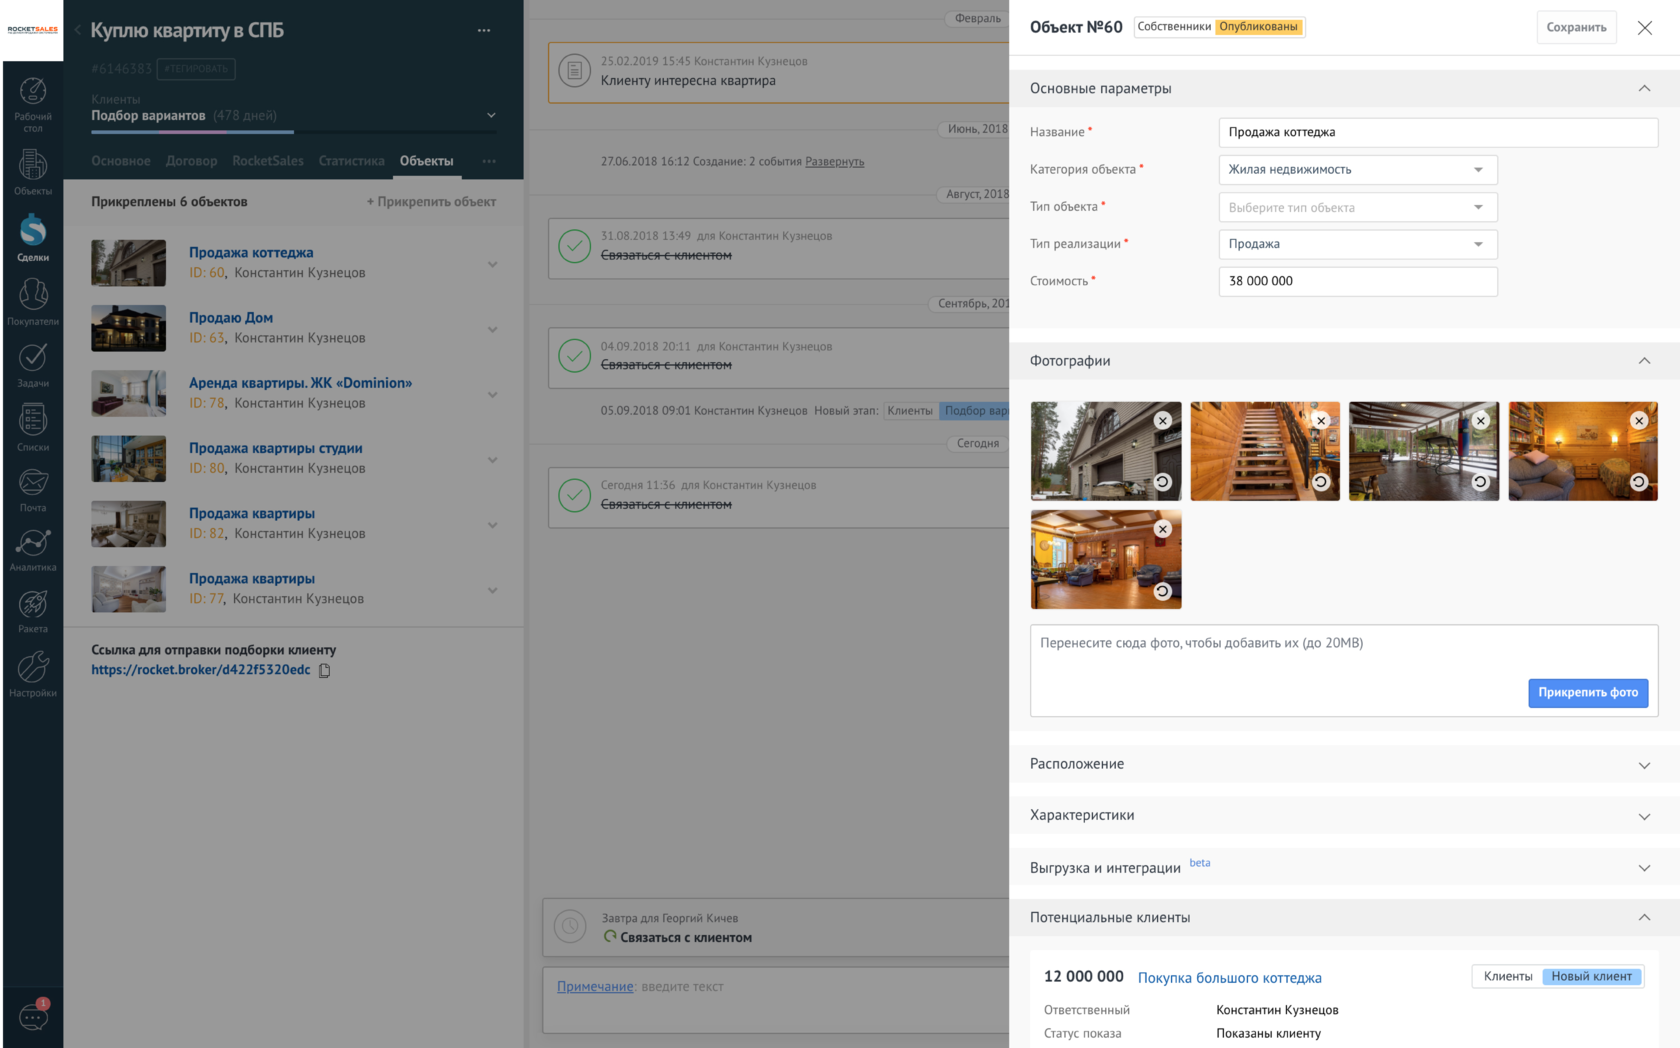Open Настройки in the sidebar
The image size is (1680, 1048).
tap(33, 670)
